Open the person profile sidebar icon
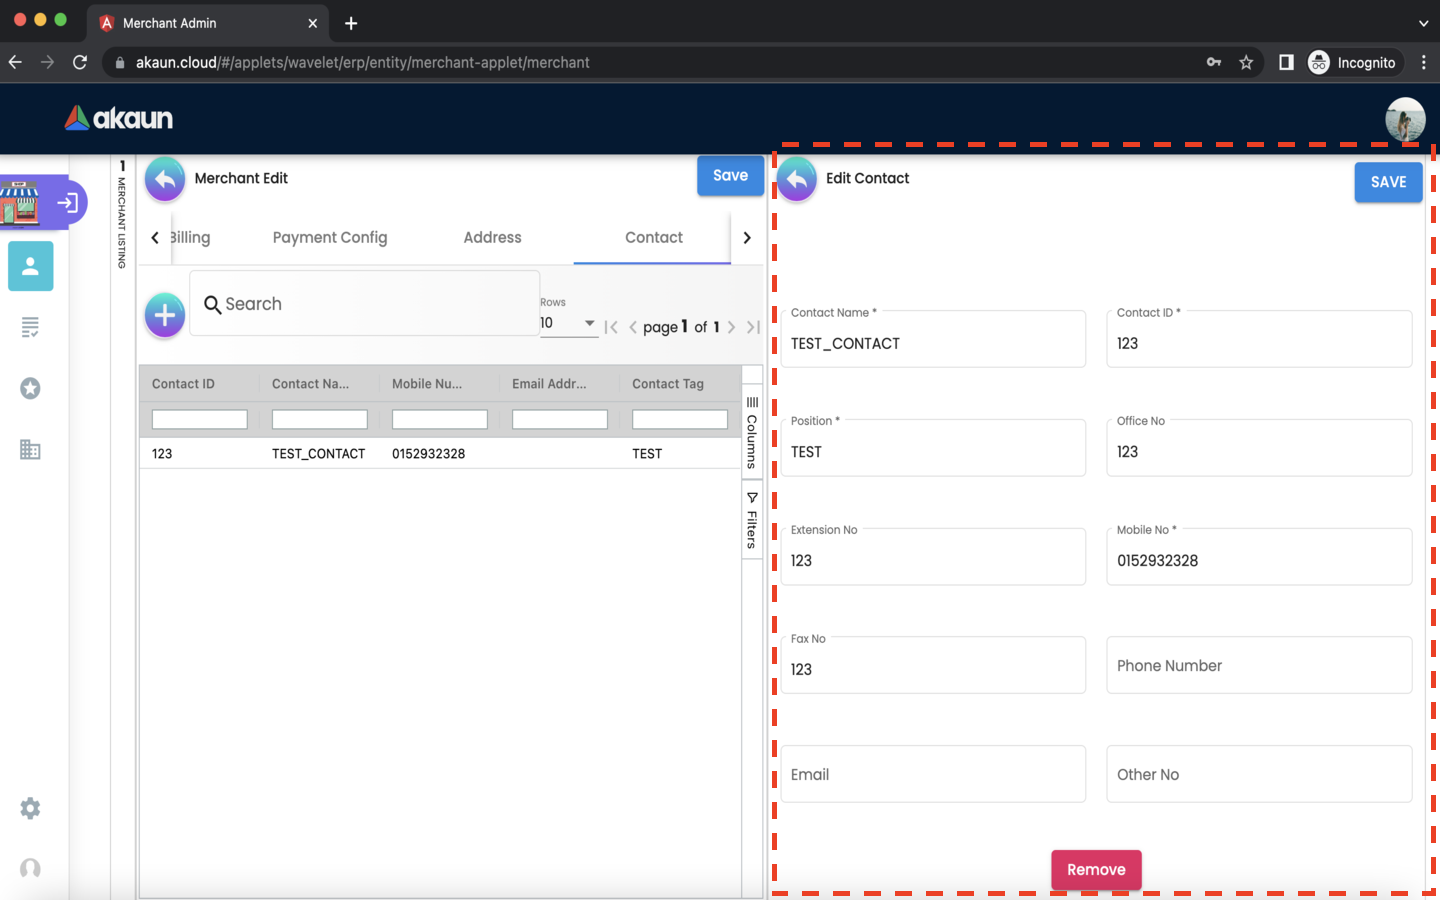Image resolution: width=1440 pixels, height=900 pixels. pos(30,266)
